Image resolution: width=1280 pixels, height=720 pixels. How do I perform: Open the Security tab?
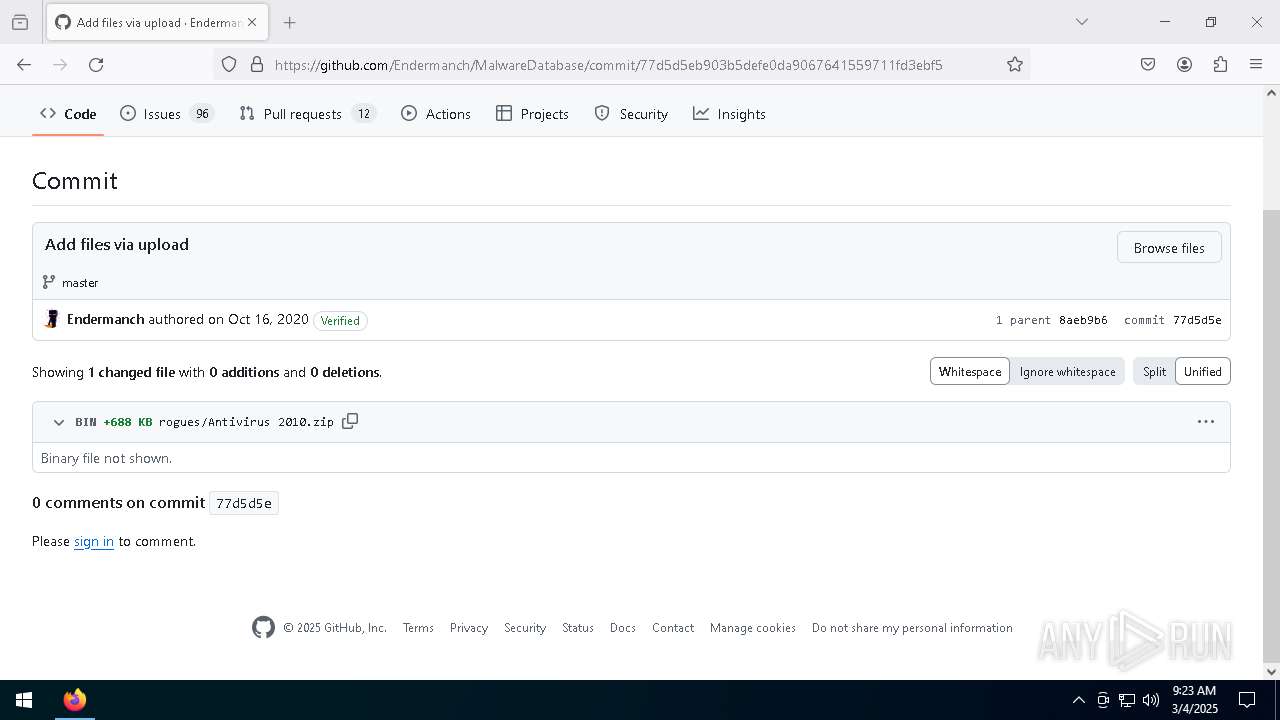(631, 114)
